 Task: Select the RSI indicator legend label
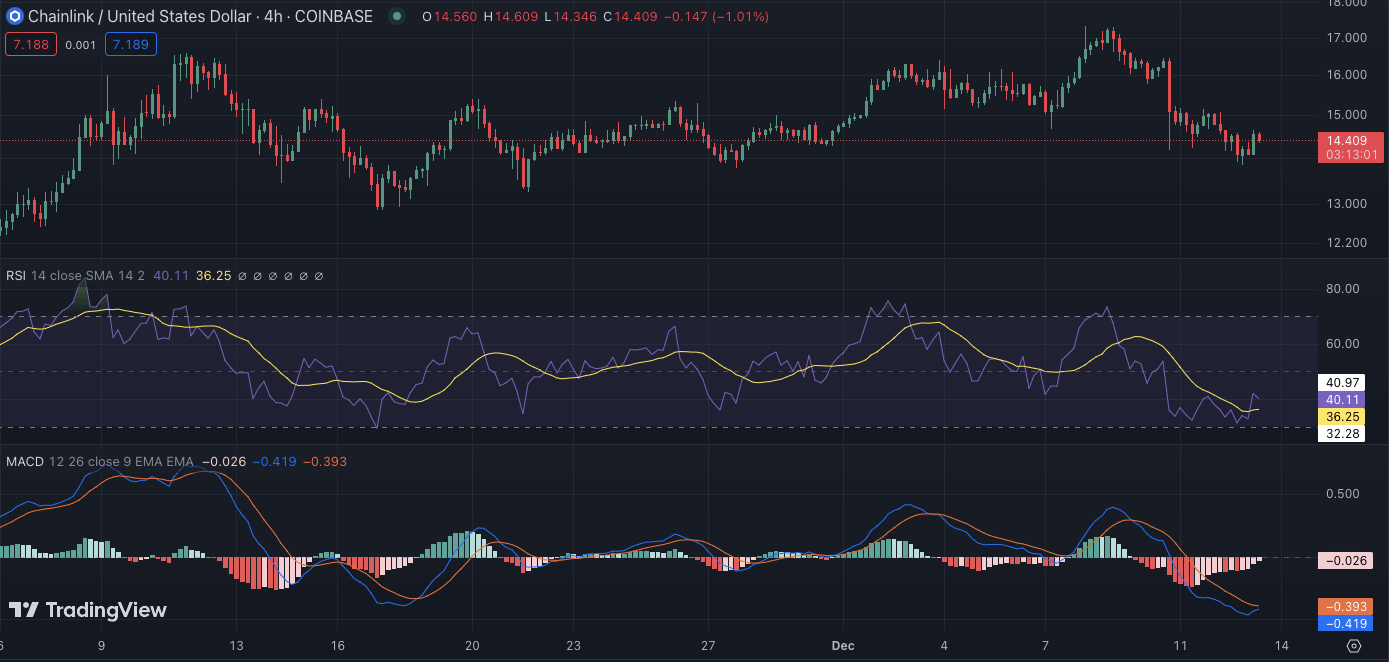click(16, 275)
